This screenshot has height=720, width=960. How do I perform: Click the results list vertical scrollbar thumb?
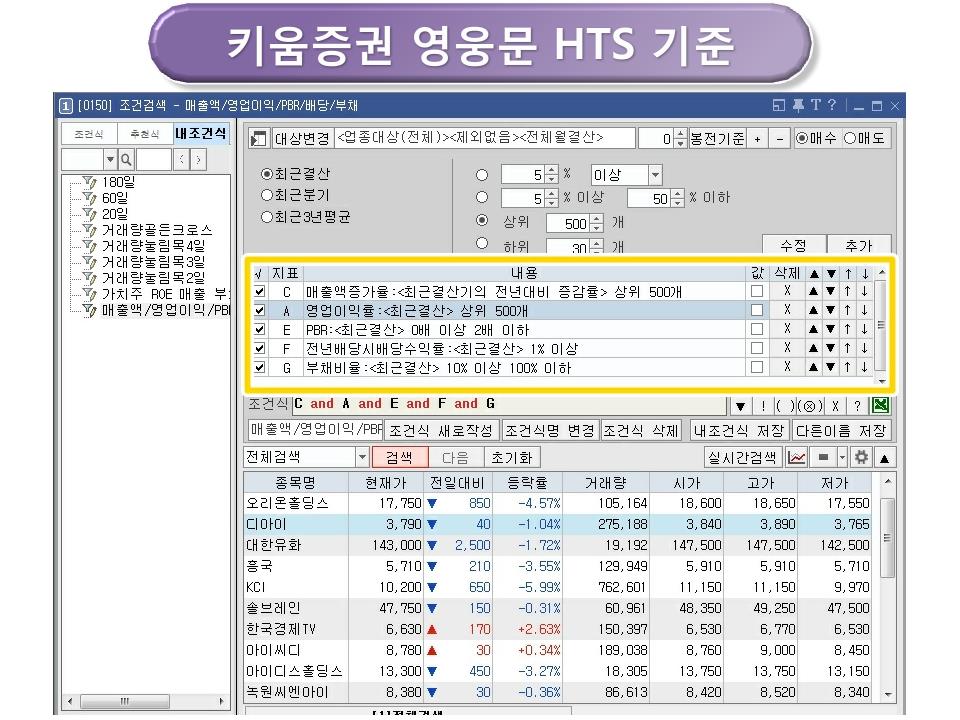(x=888, y=538)
